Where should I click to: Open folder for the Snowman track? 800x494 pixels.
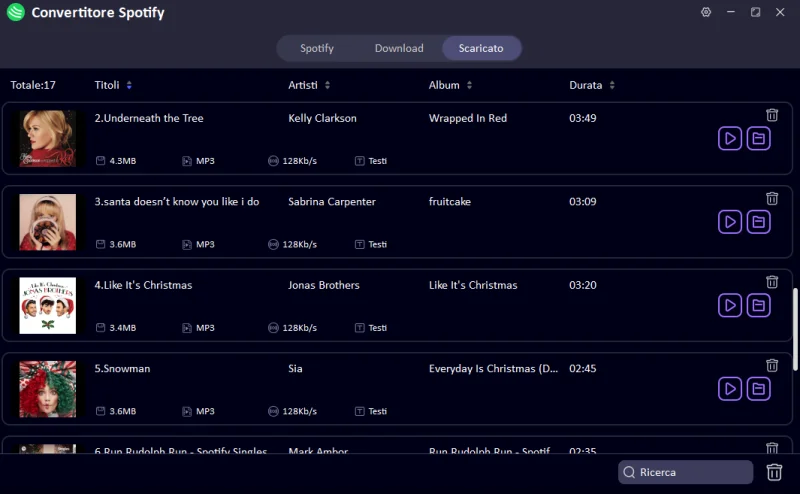click(758, 389)
